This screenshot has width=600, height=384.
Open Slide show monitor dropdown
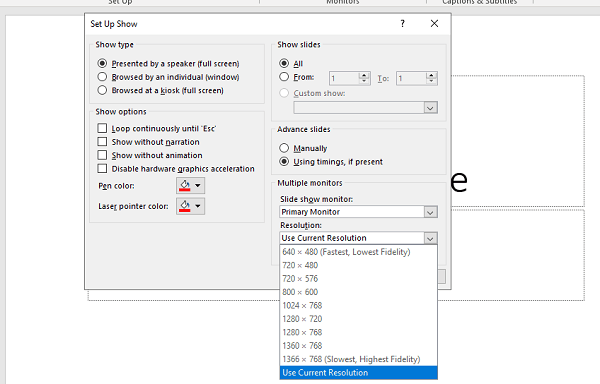click(x=430, y=212)
